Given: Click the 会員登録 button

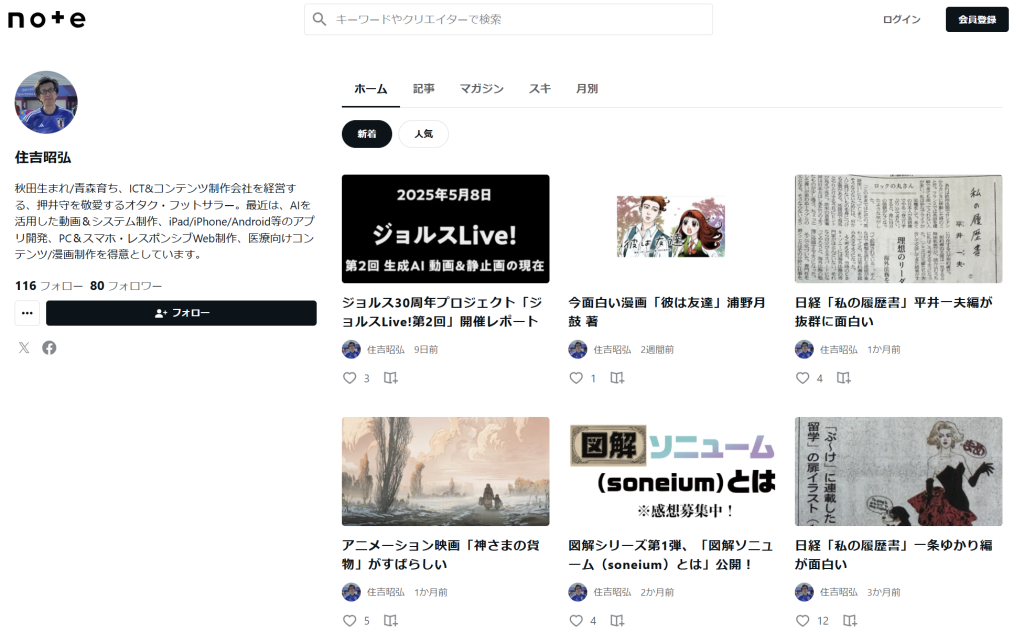Looking at the screenshot, I should [976, 19].
